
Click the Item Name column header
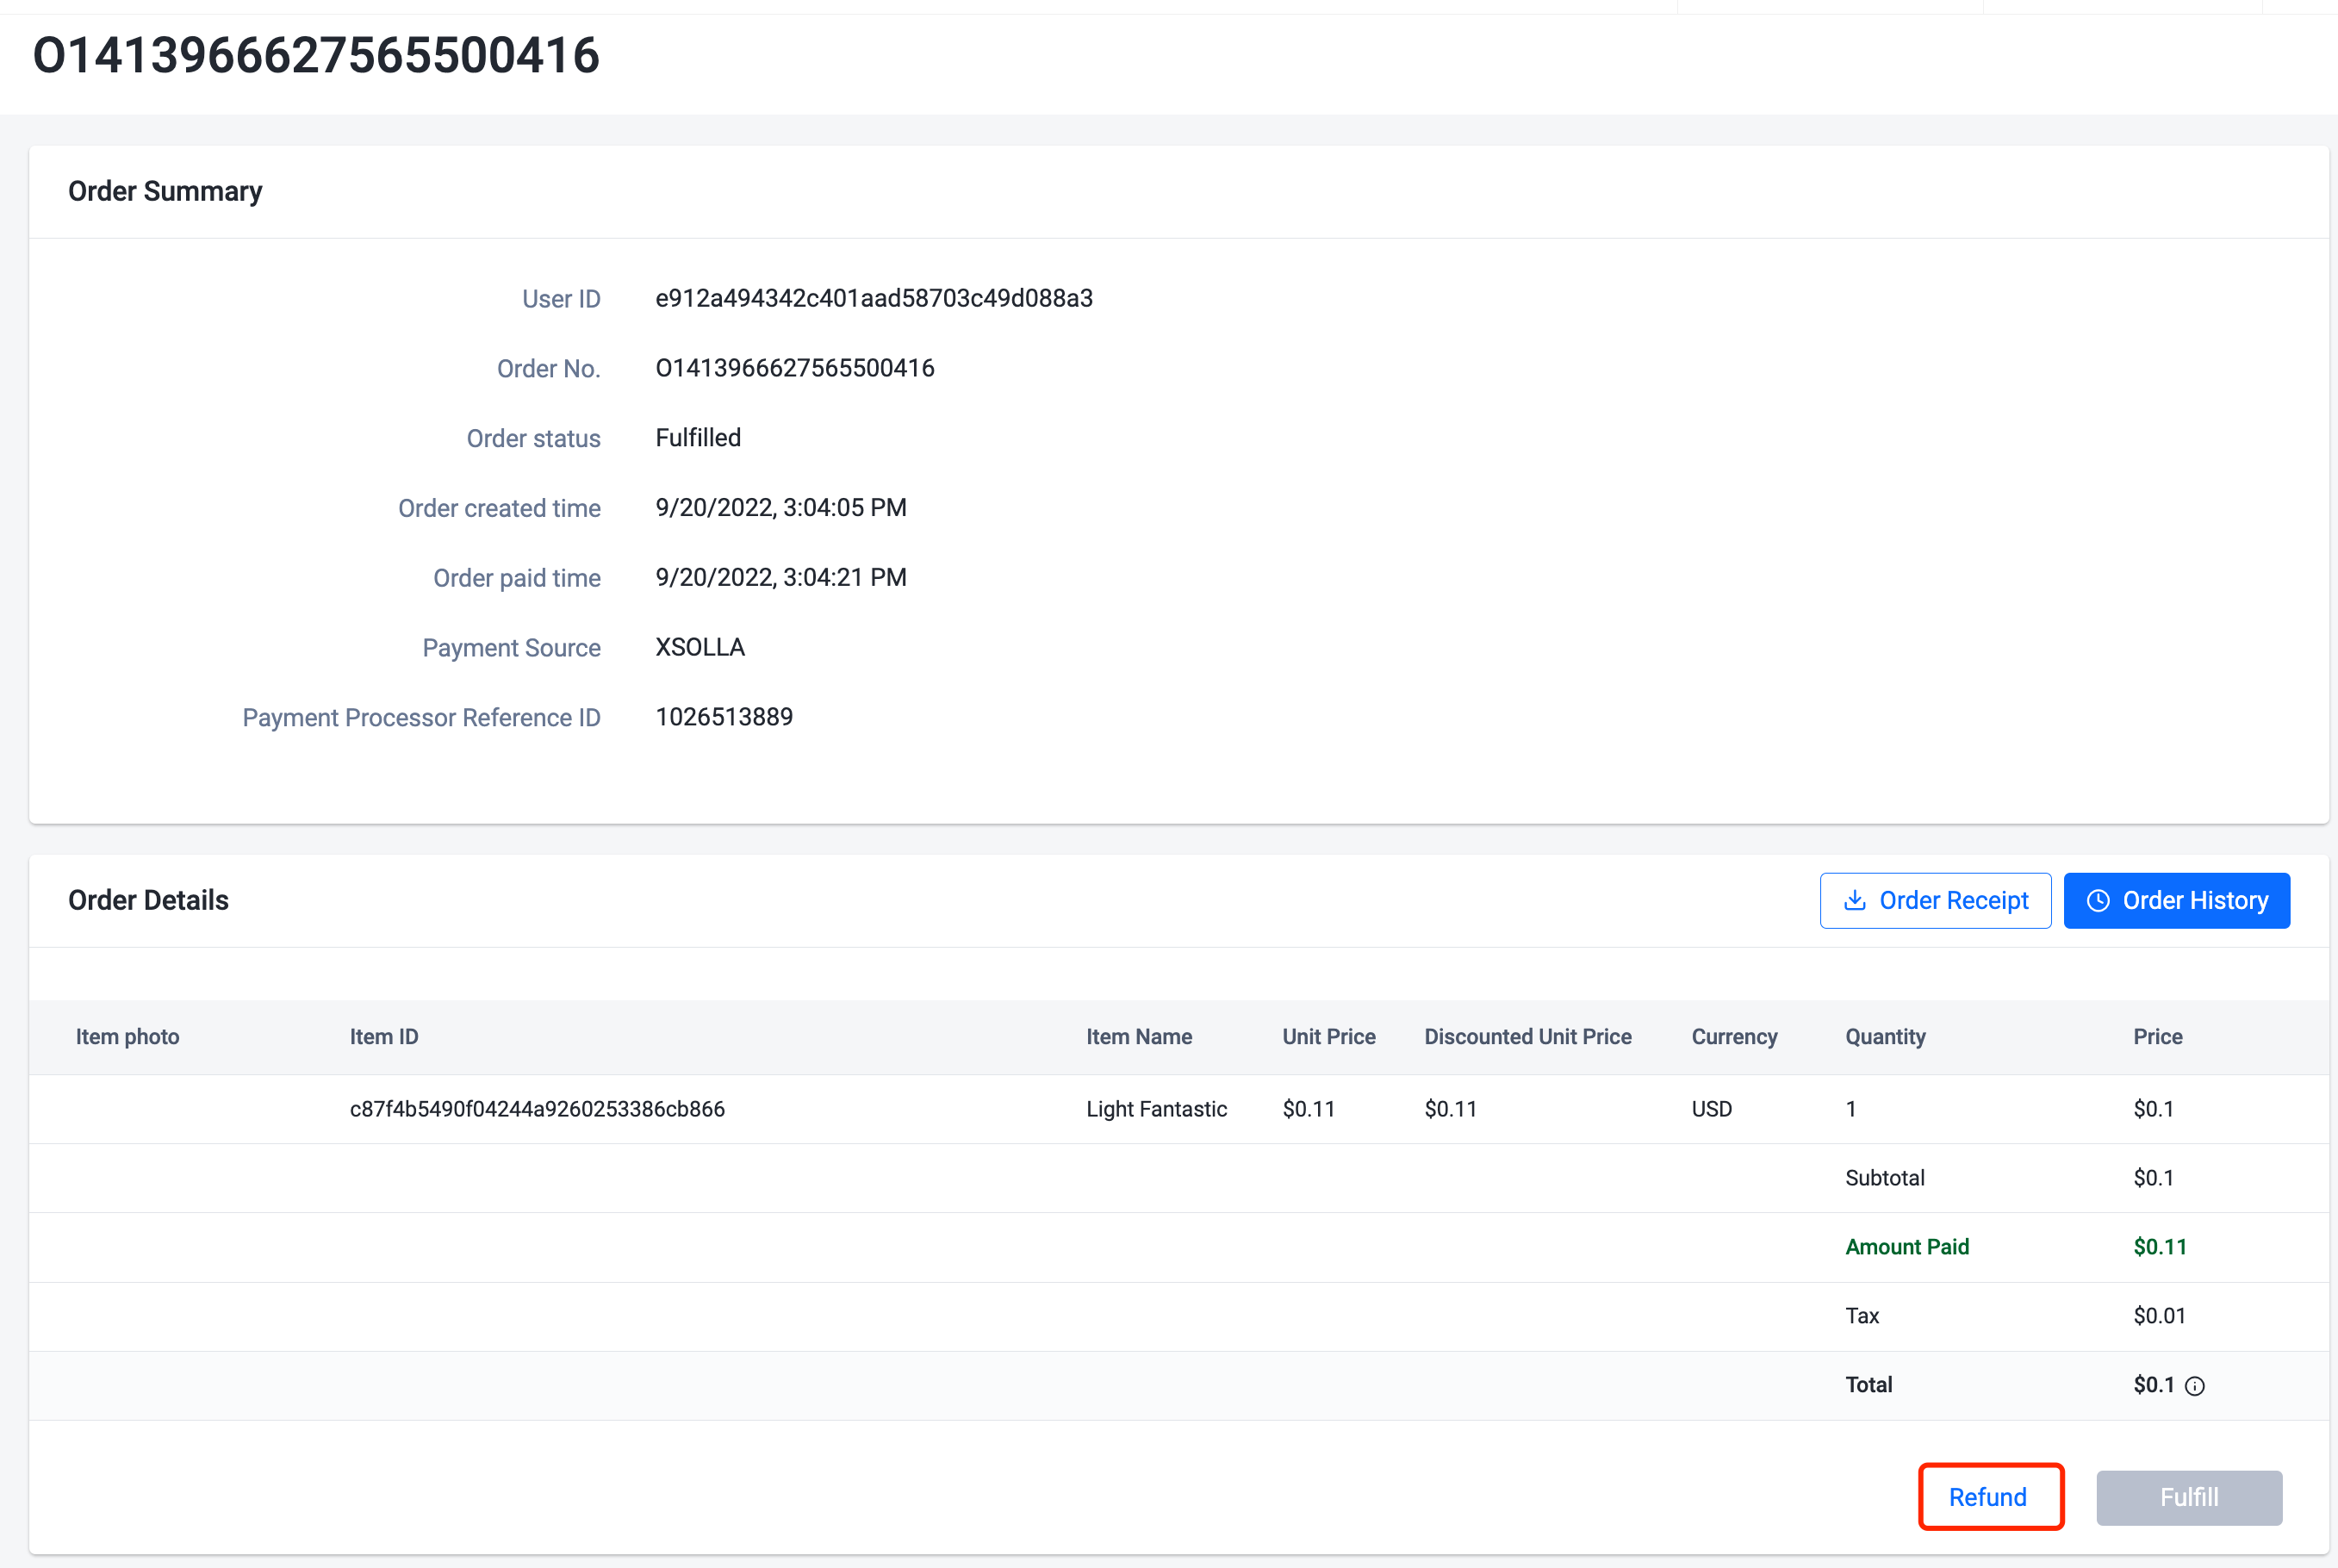pyautogui.click(x=1139, y=1037)
